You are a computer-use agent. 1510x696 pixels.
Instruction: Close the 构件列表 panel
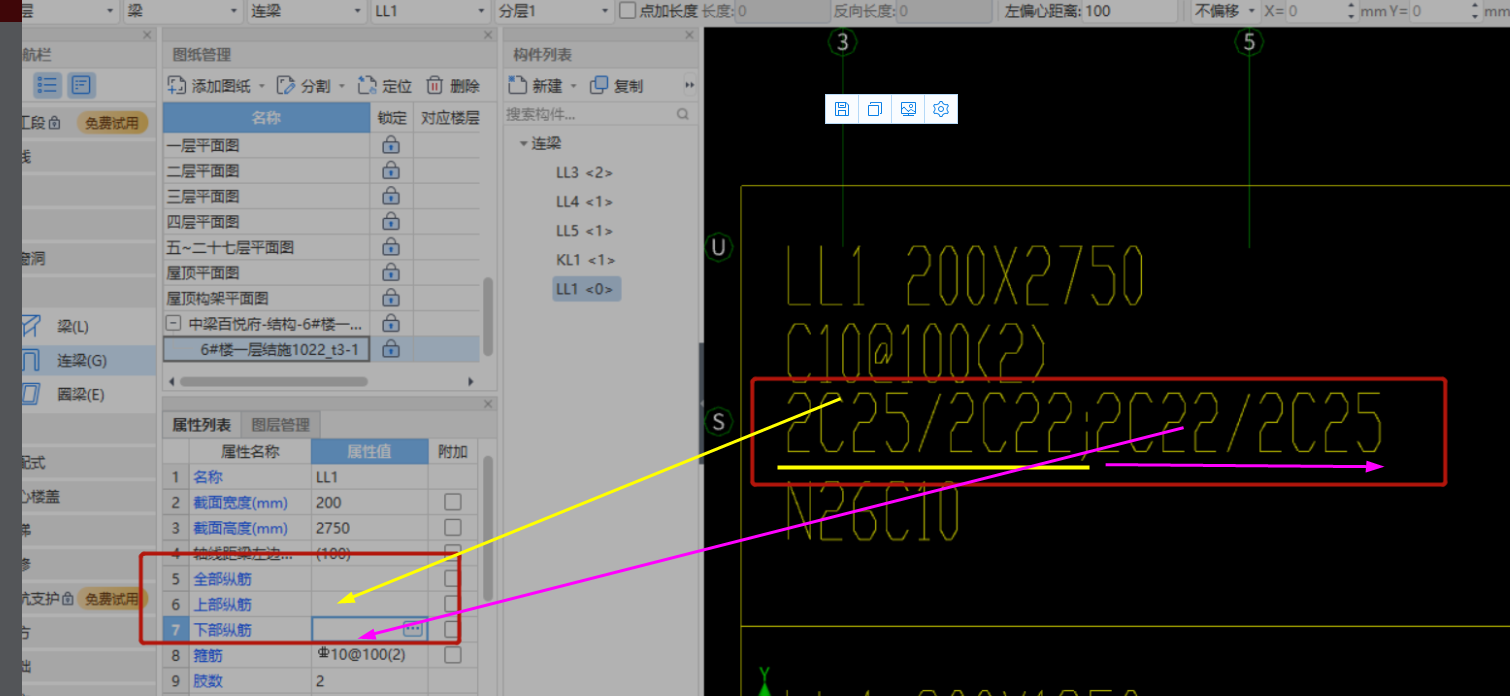coord(689,35)
